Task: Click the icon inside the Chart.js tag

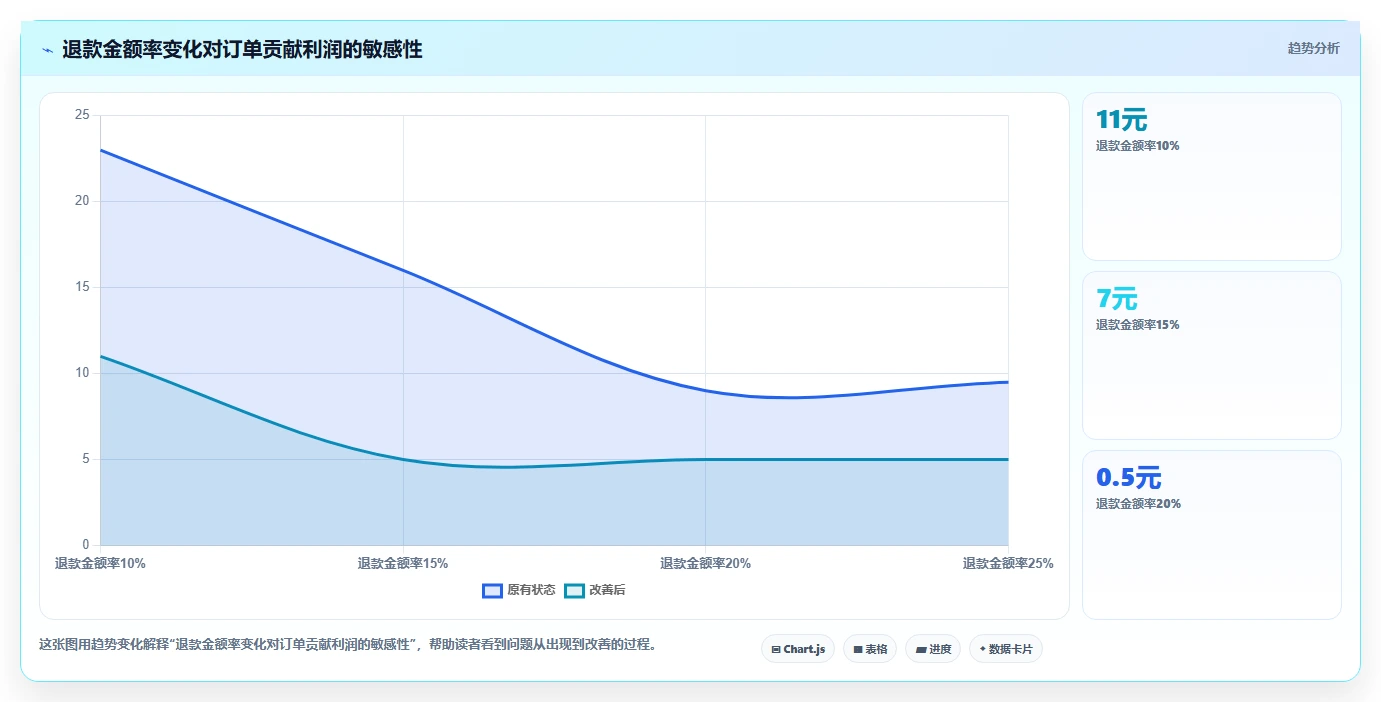Action: click(x=776, y=649)
